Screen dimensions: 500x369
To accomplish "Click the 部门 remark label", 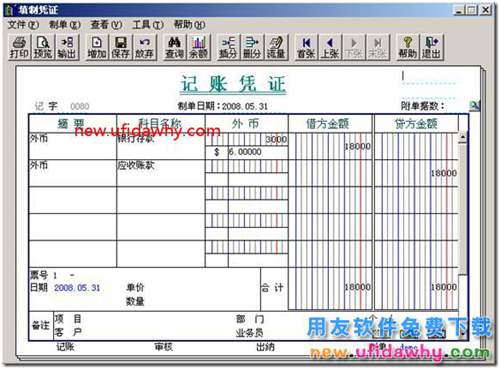I will pyautogui.click(x=250, y=319).
